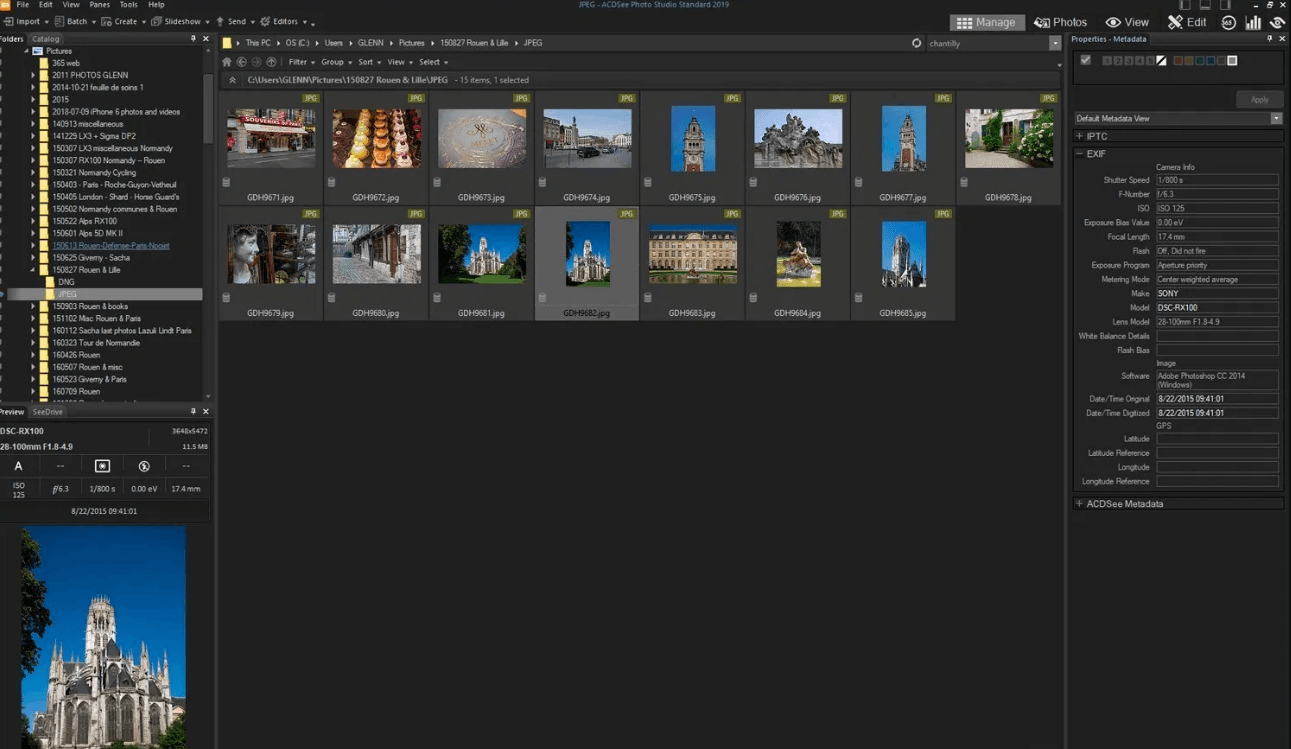Open the Filter dropdown button
The height and width of the screenshot is (749, 1291).
[x=300, y=62]
